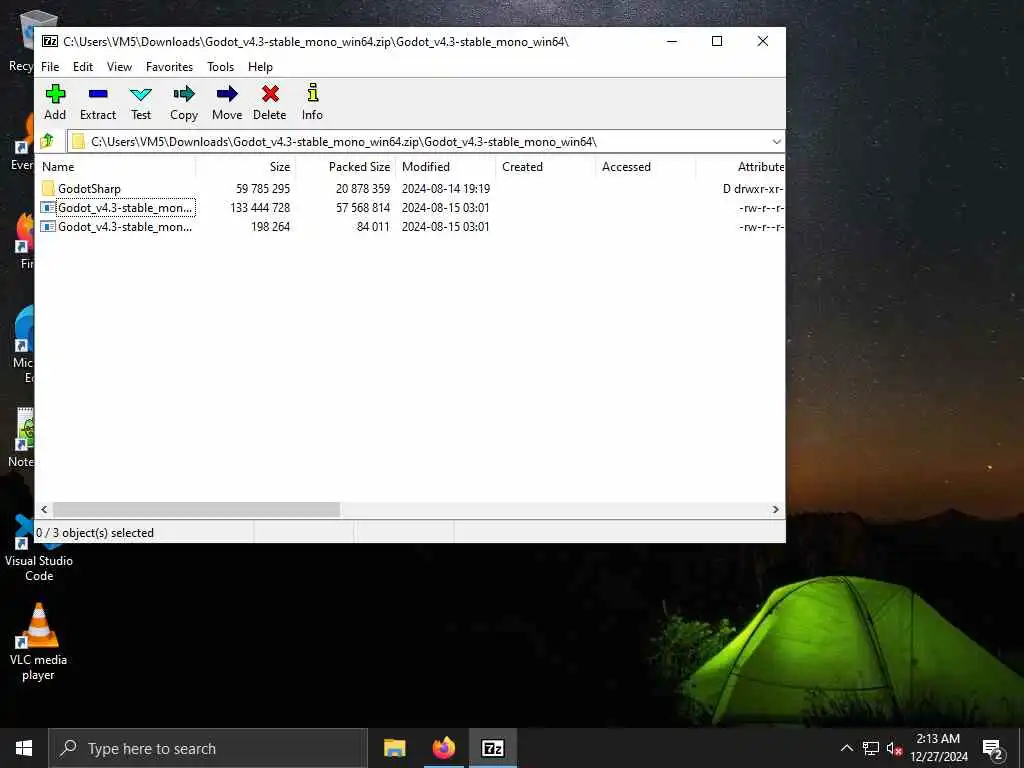The image size is (1024, 768).
Task: Click the 7z logo in title bar
Action: click(50, 41)
